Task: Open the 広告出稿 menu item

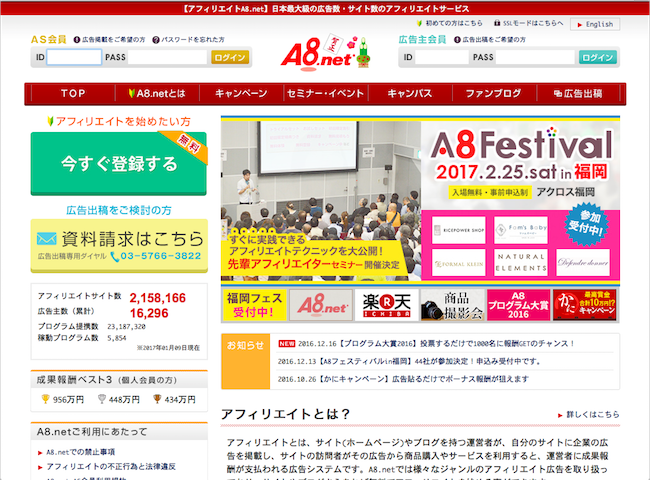Action: click(578, 94)
